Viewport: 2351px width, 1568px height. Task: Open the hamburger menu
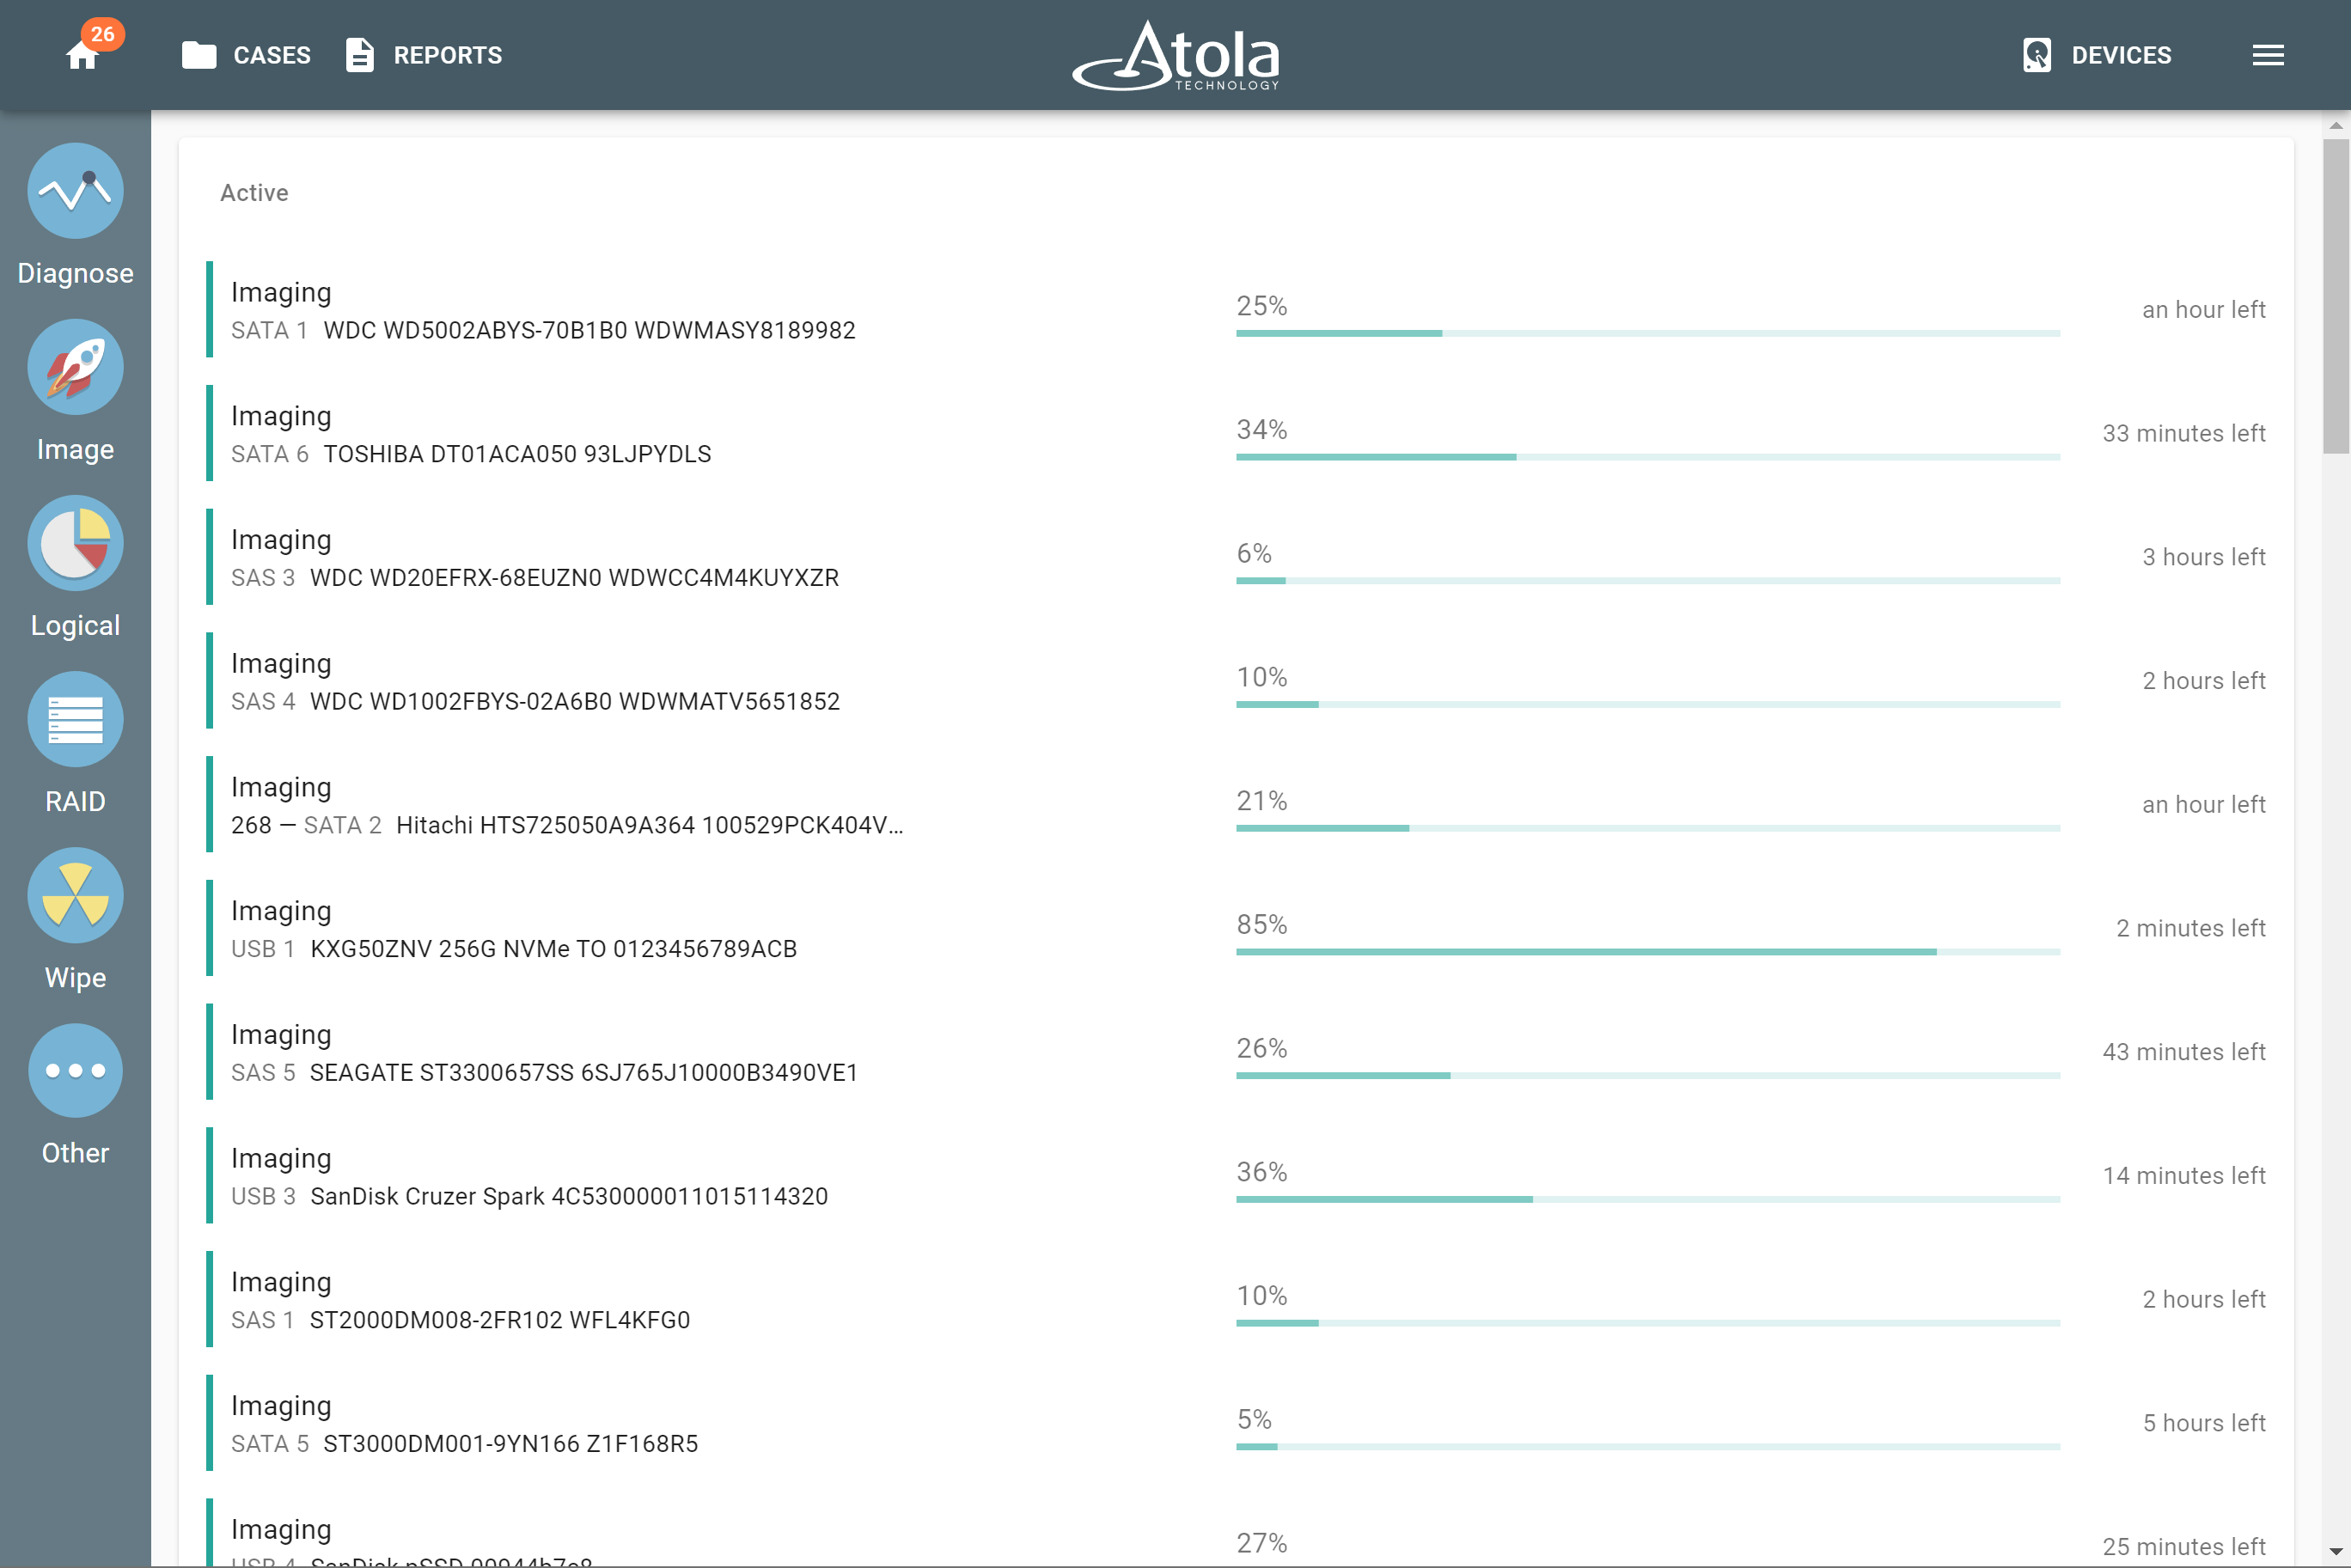[2267, 55]
